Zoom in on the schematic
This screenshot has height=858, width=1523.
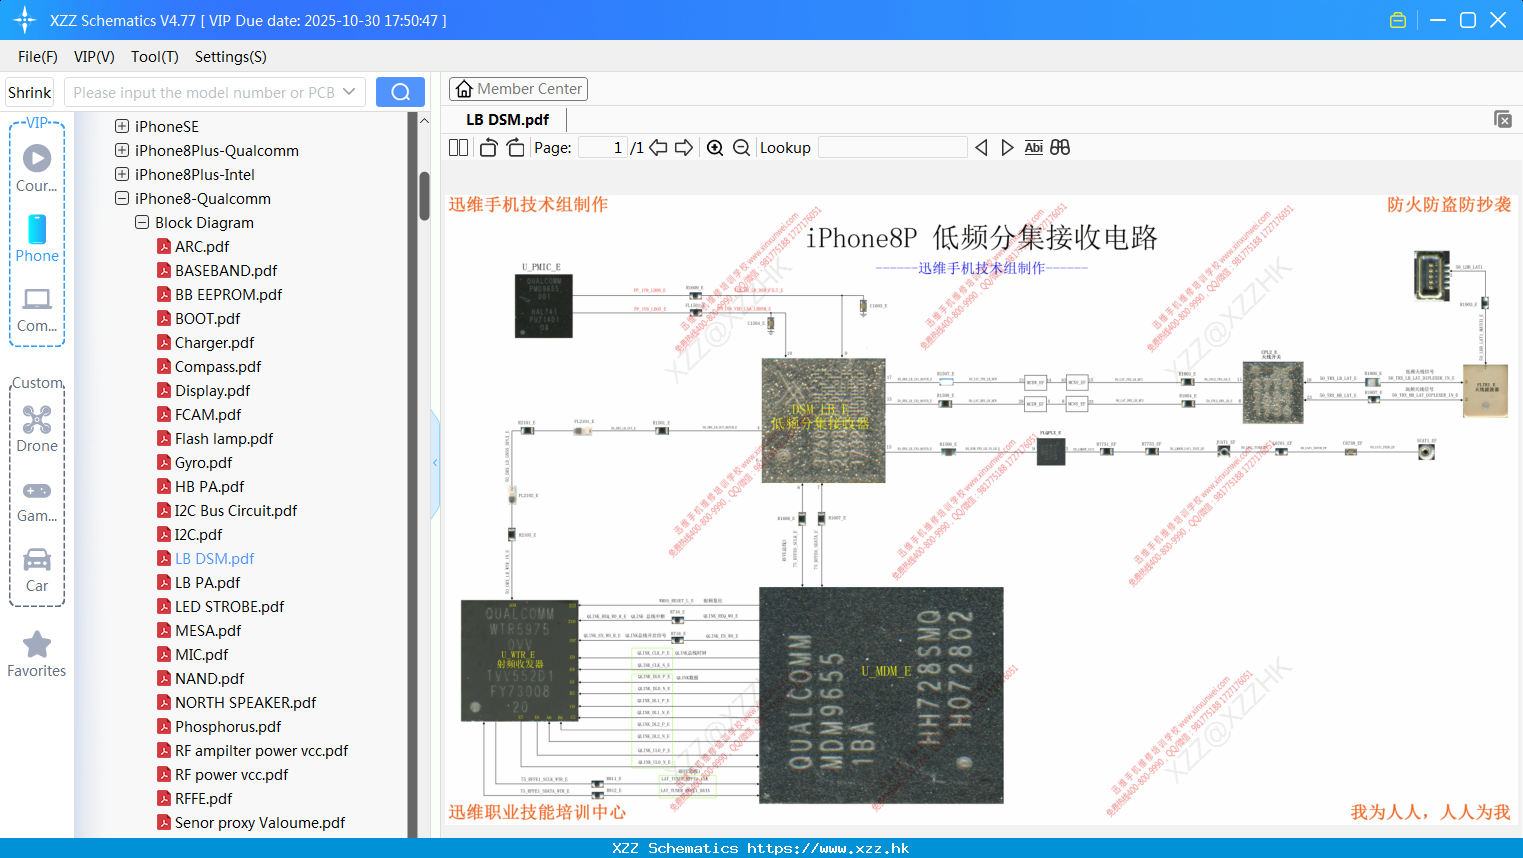tap(715, 148)
